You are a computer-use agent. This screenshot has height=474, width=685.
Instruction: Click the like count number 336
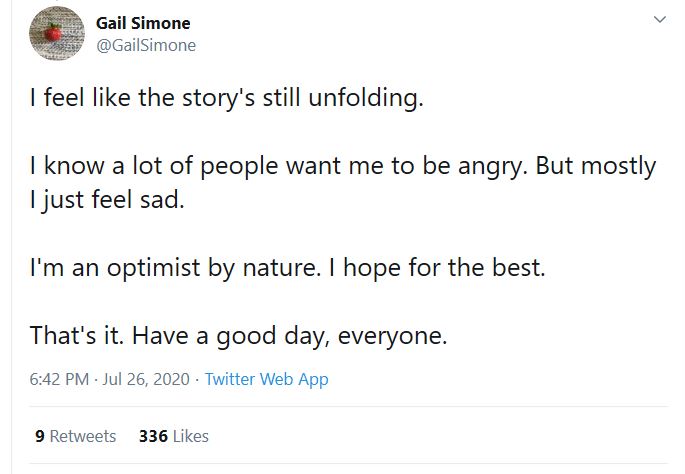tap(153, 436)
